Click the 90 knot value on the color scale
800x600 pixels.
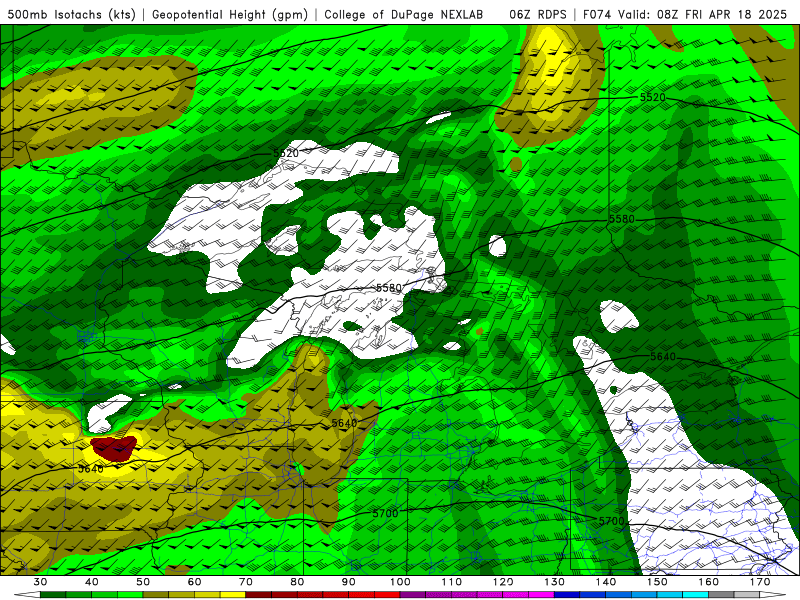point(348,582)
